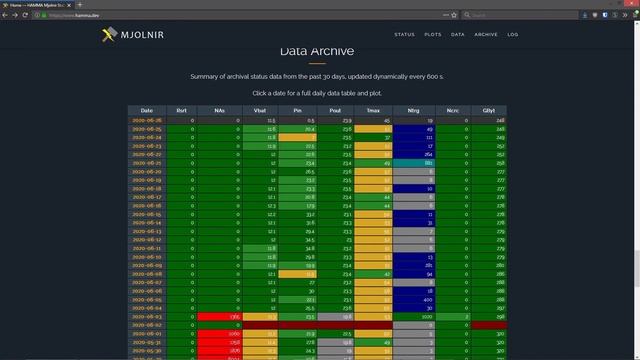The width and height of the screenshot is (640, 360).
Task: Click the site info lock icon
Action: pos(44,15)
